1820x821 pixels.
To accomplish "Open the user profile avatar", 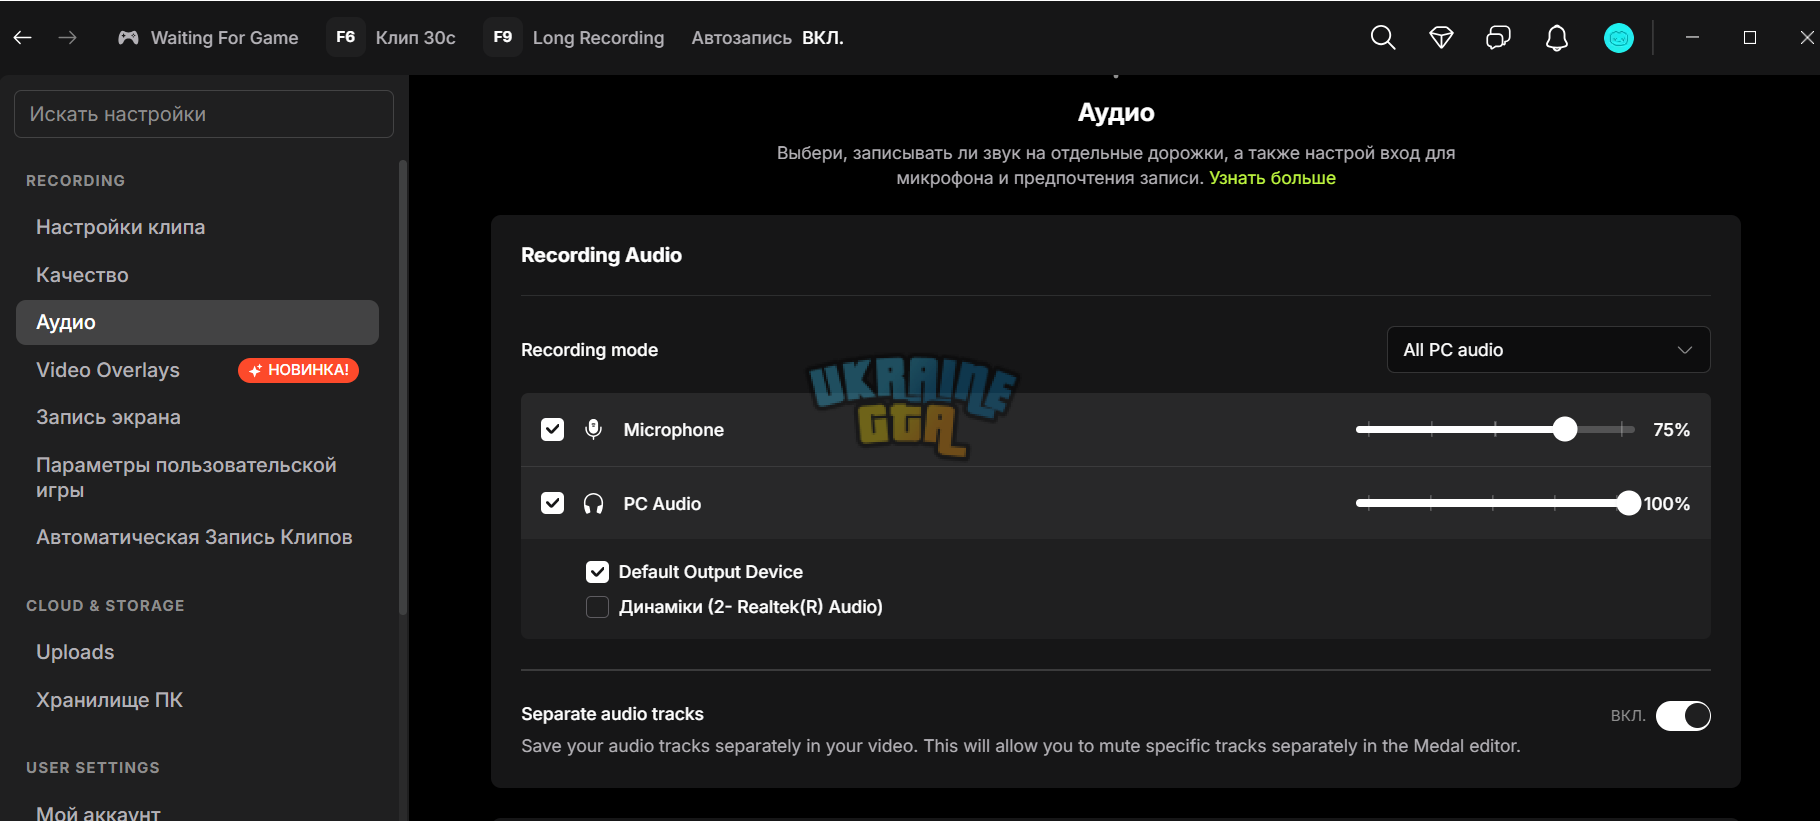I will tap(1619, 38).
